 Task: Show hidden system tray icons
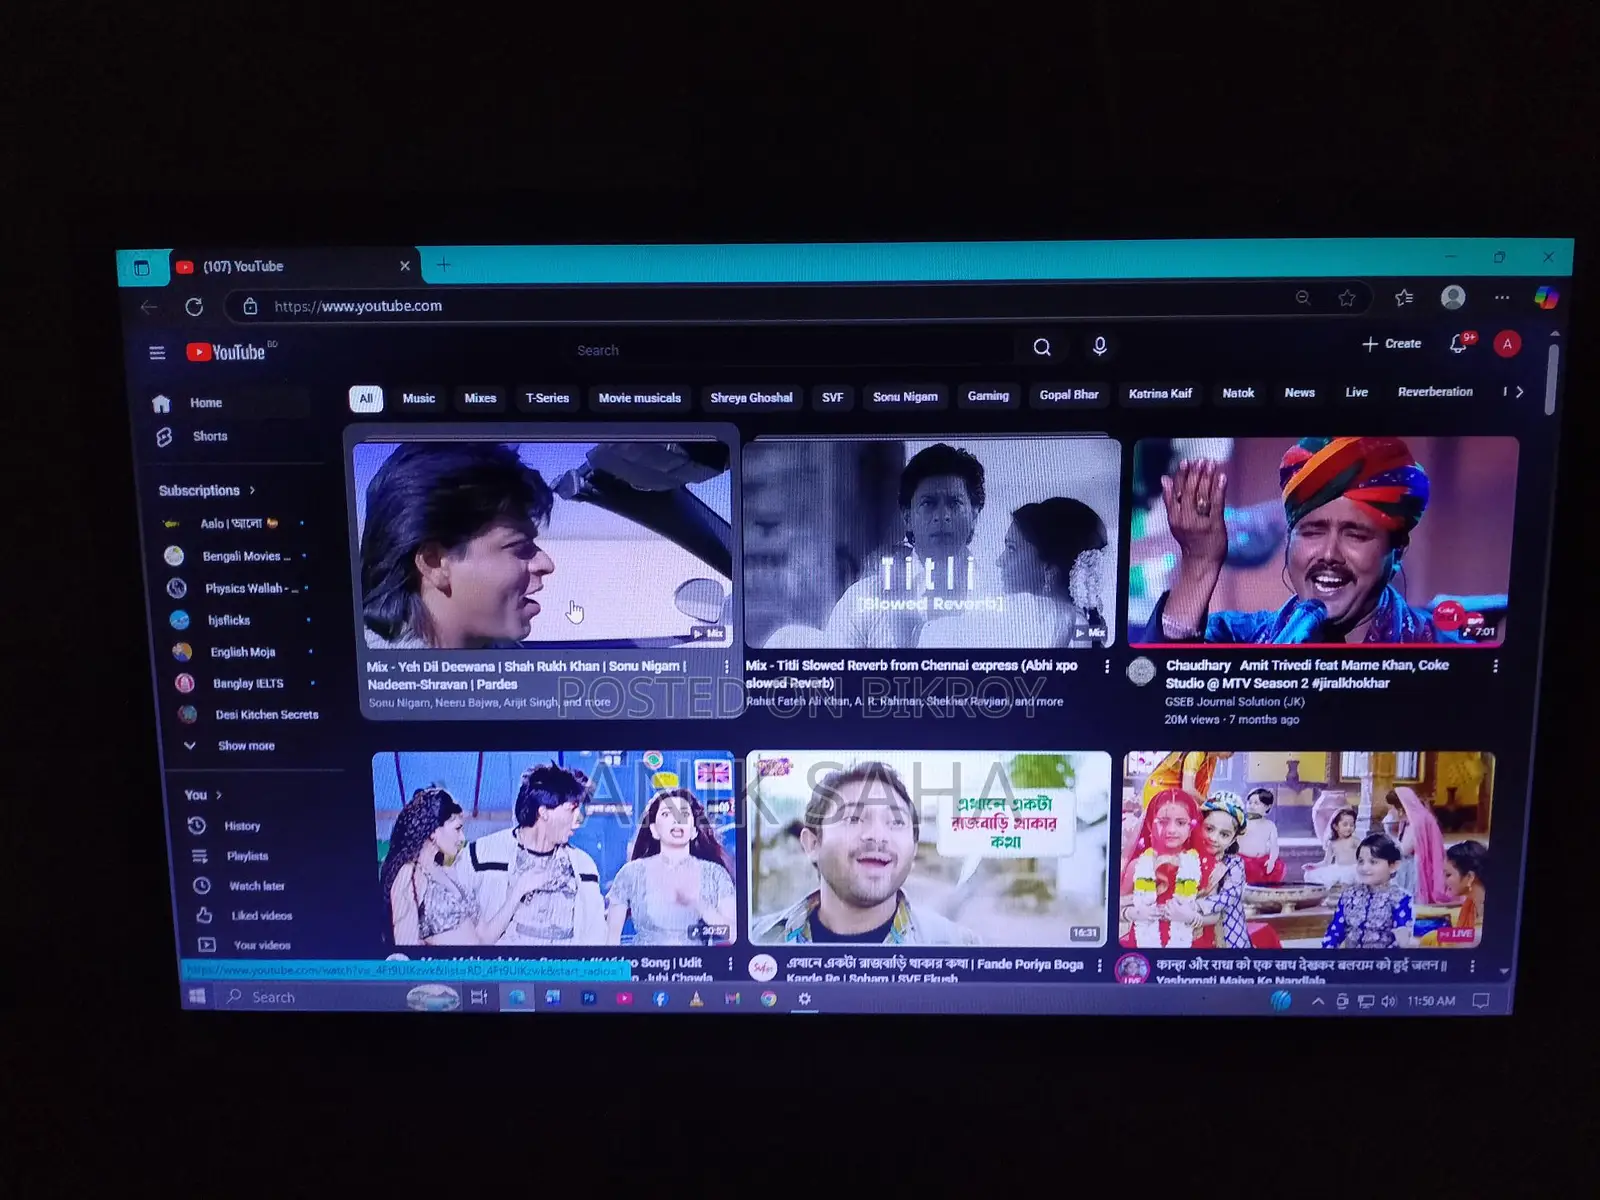(x=1318, y=1001)
